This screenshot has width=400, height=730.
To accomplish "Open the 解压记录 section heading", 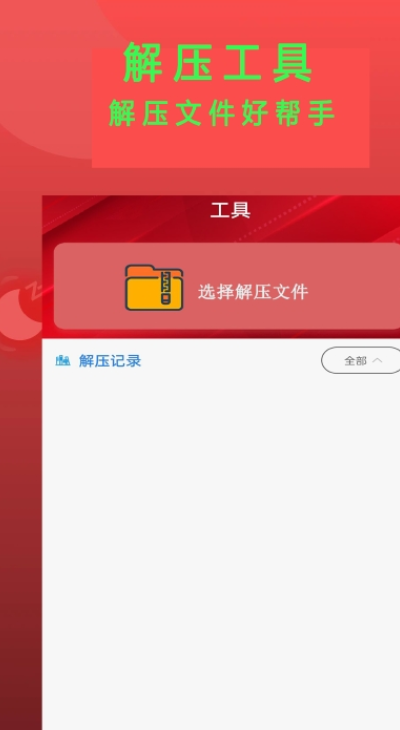I will tap(110, 361).
